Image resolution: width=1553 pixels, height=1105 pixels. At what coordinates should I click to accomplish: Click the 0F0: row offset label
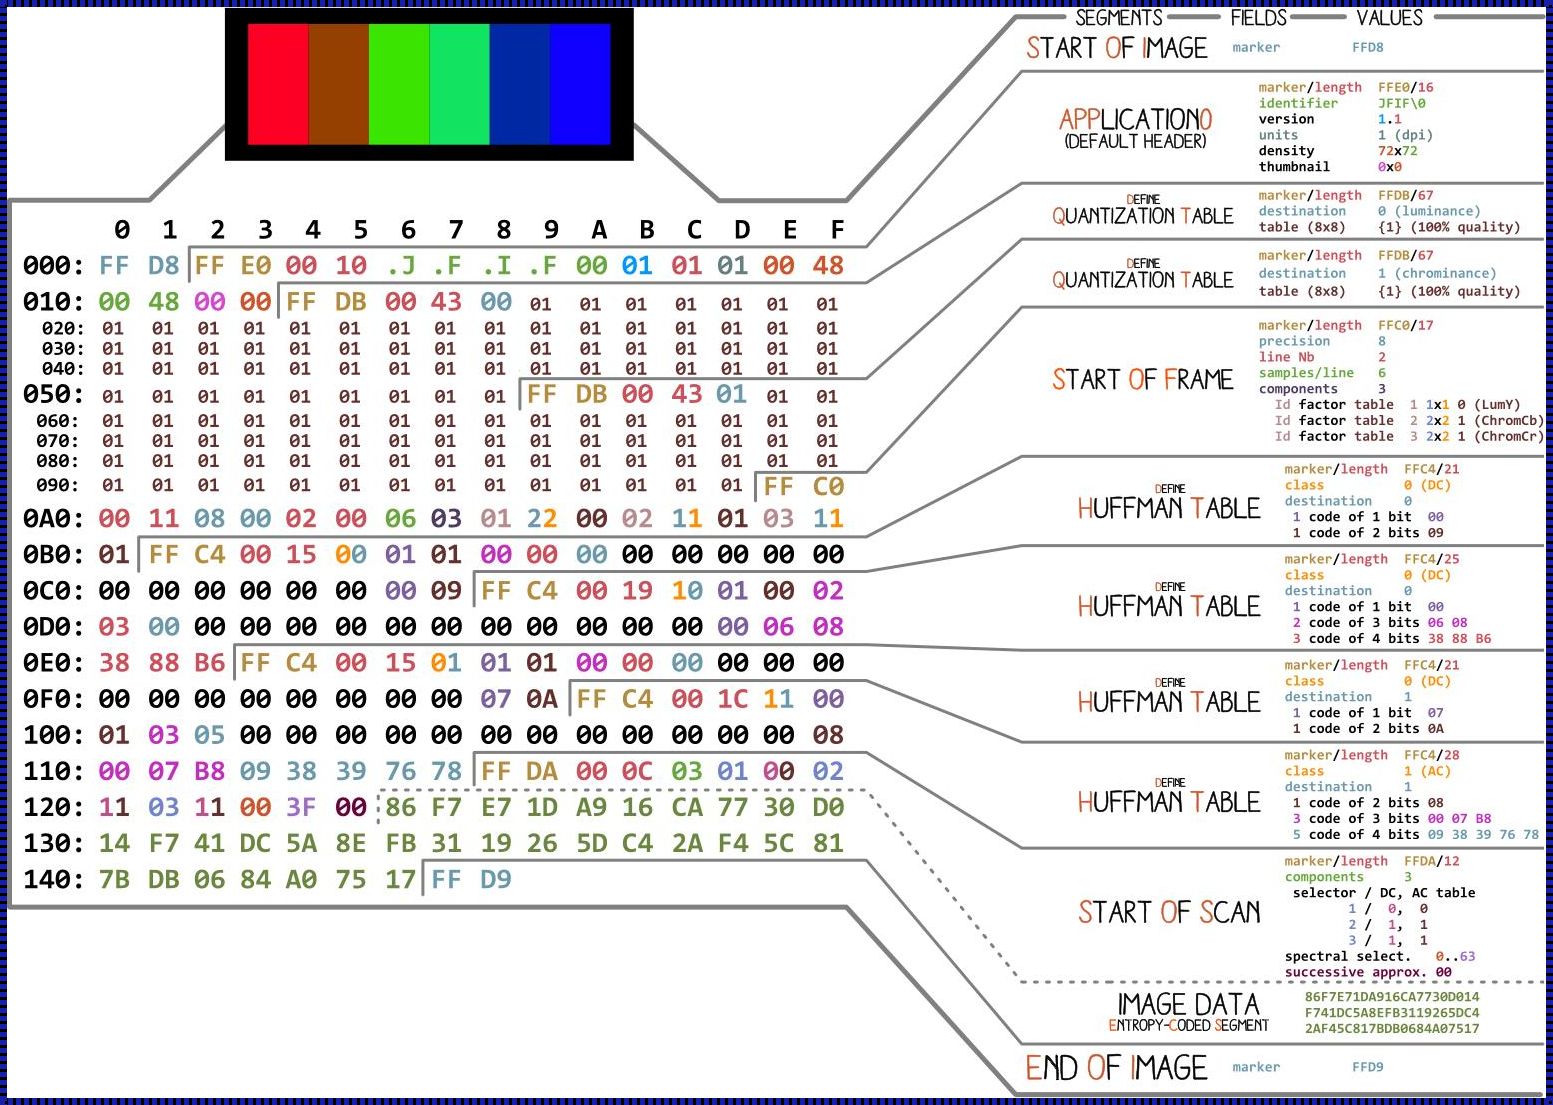(x=54, y=699)
